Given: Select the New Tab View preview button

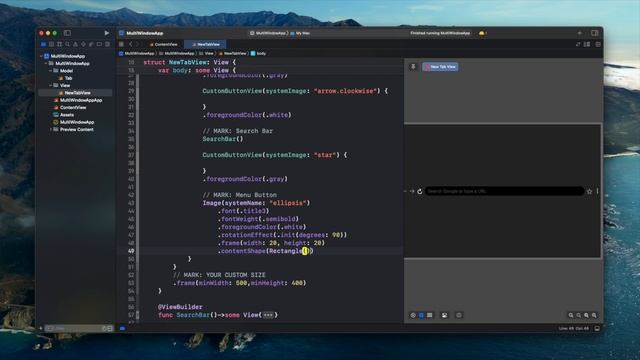Looking at the screenshot, I should point(440,67).
